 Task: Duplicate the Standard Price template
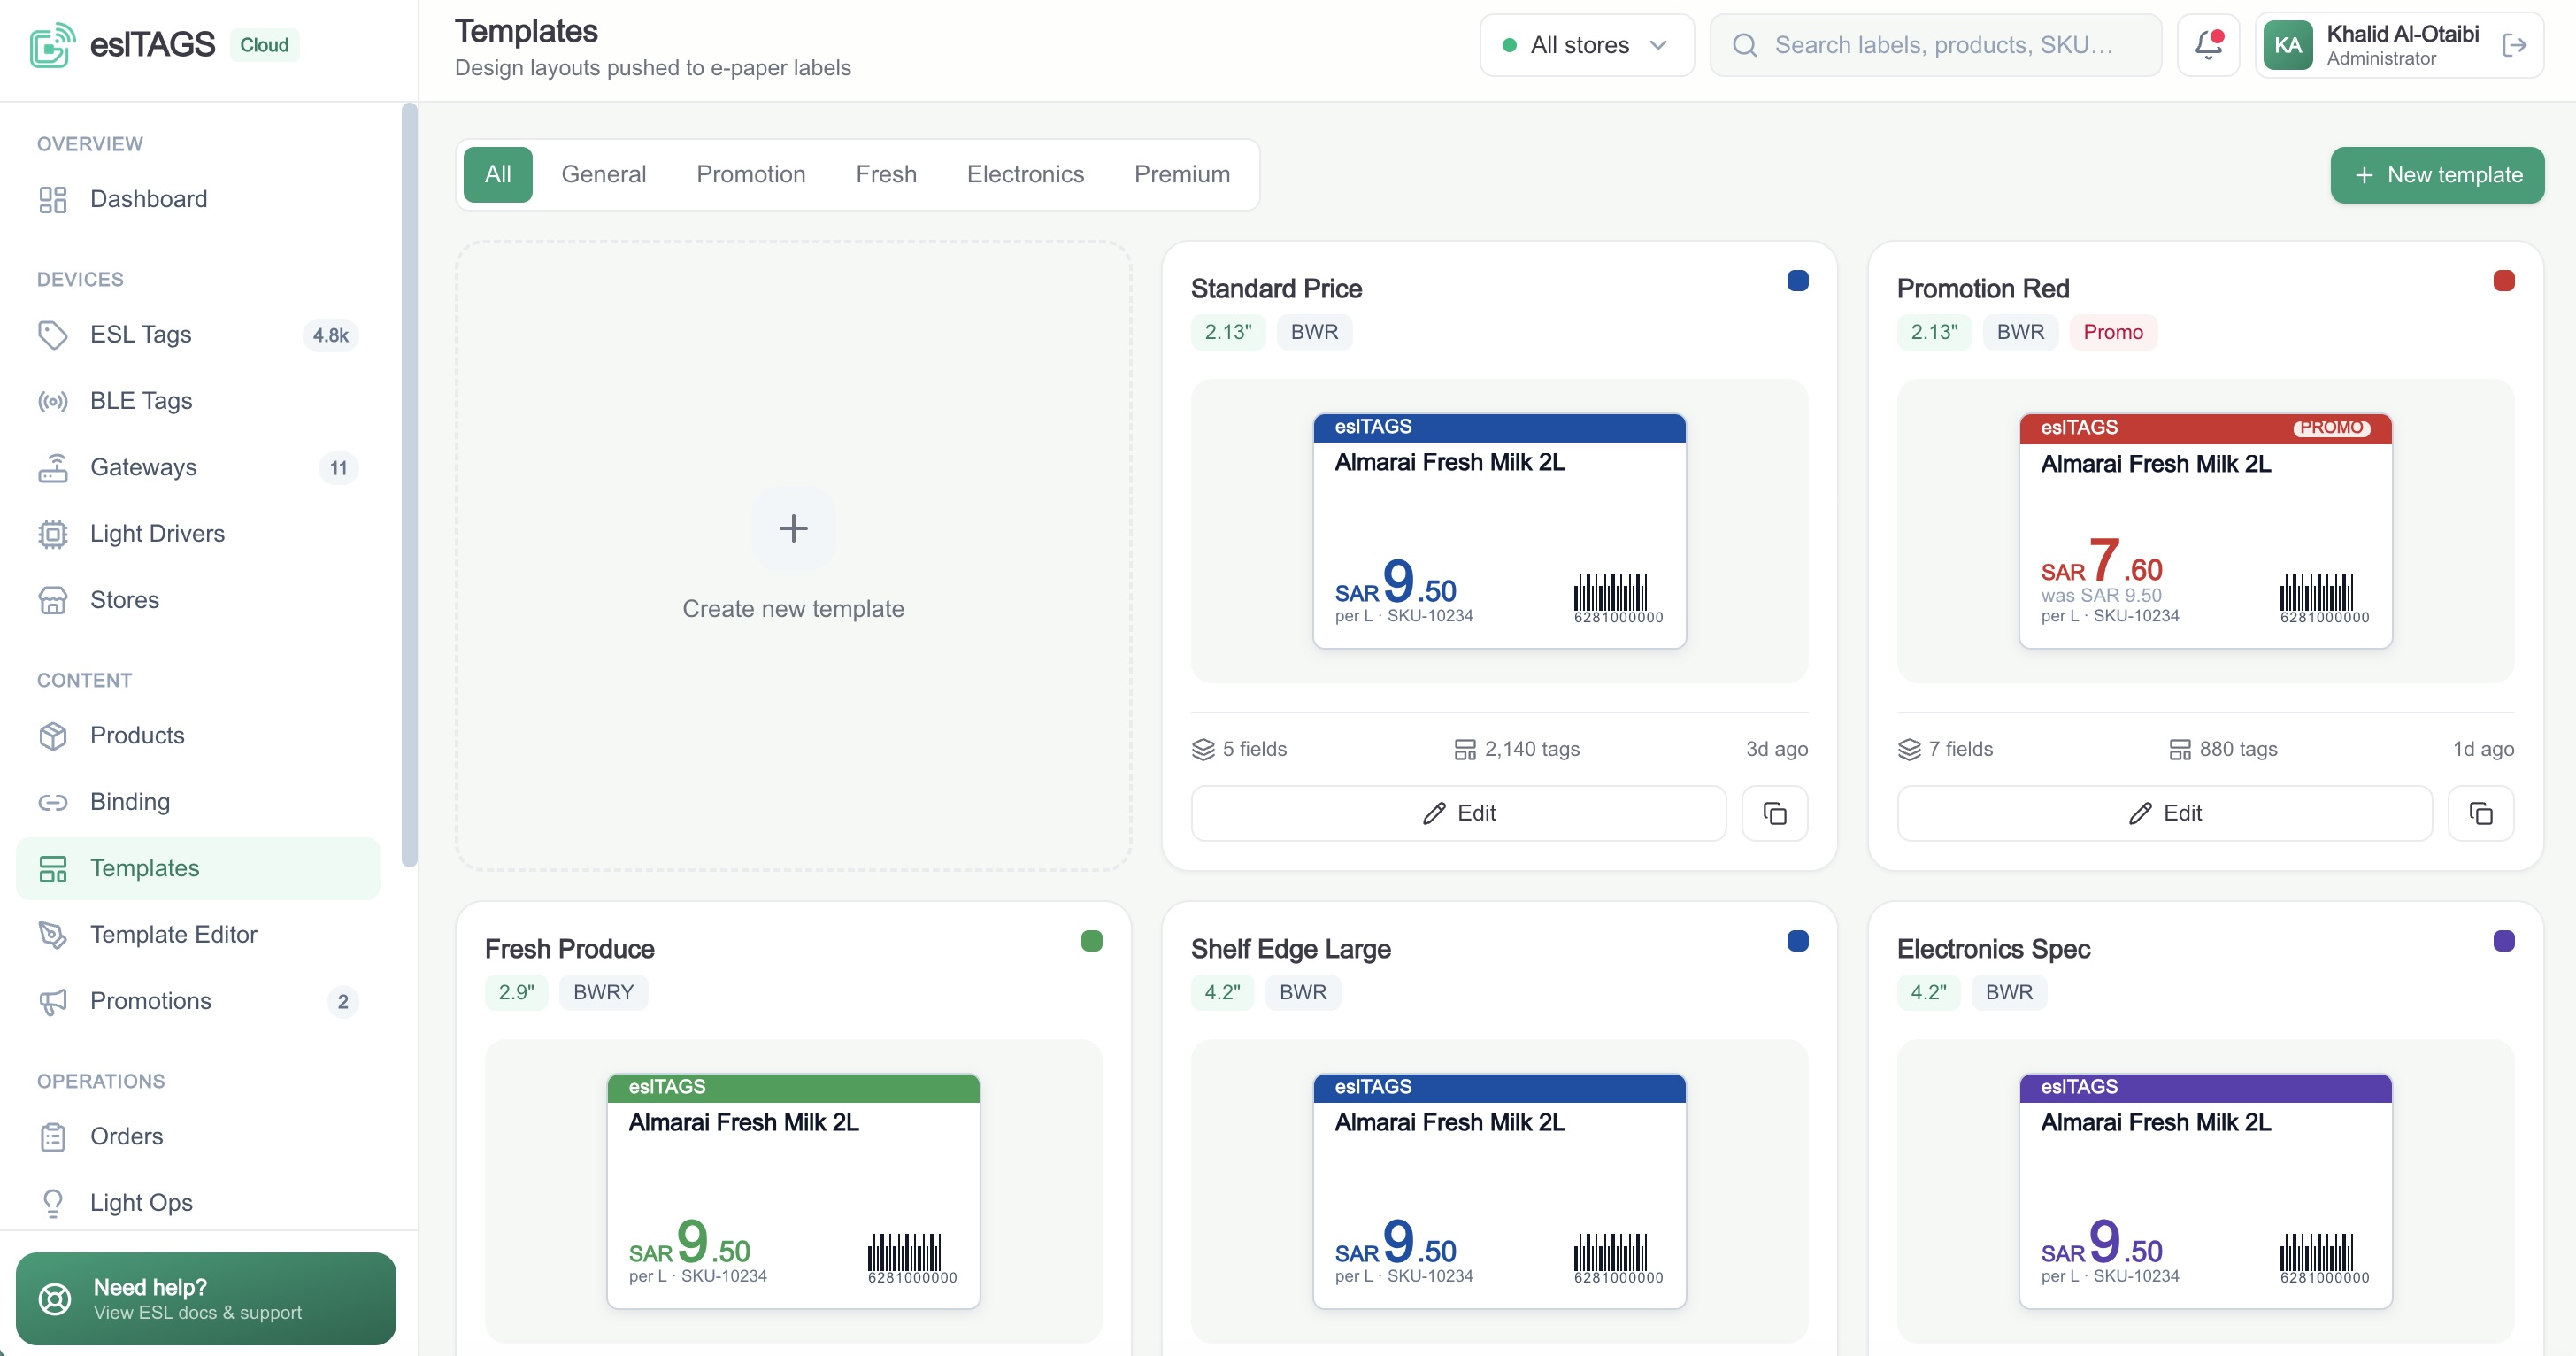tap(1774, 813)
